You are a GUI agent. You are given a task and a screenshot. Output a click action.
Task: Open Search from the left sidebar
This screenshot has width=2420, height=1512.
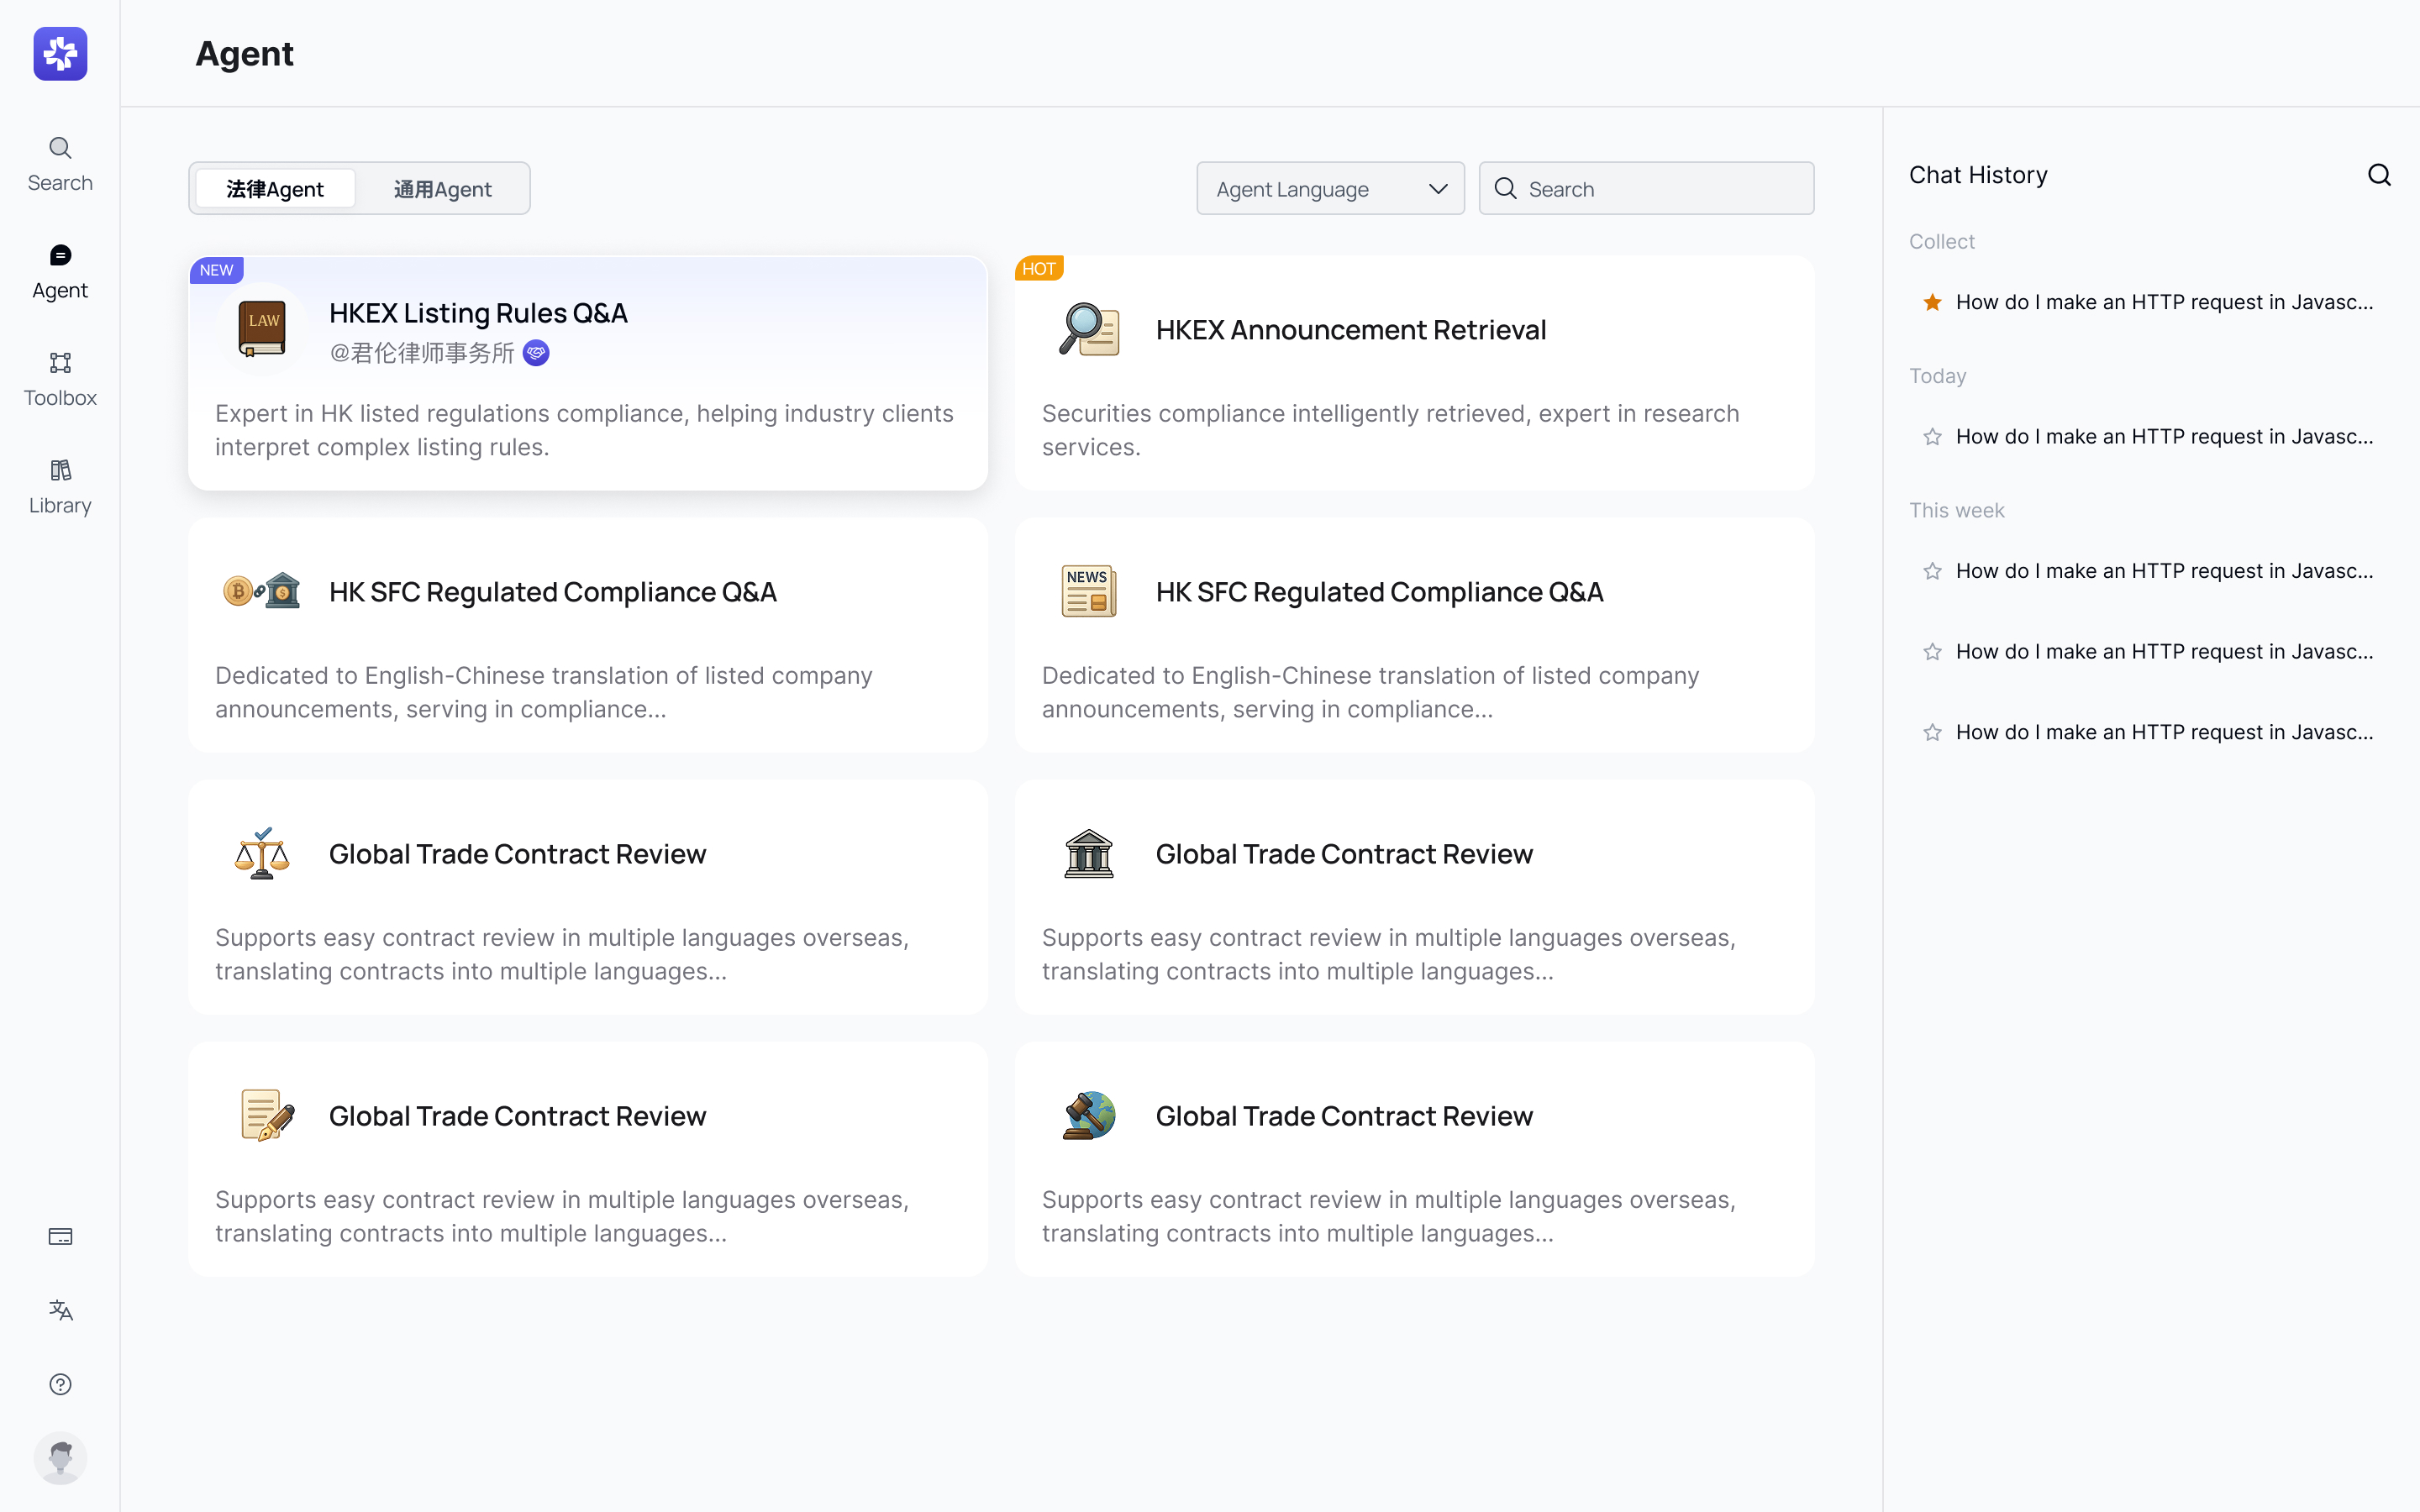point(60,165)
